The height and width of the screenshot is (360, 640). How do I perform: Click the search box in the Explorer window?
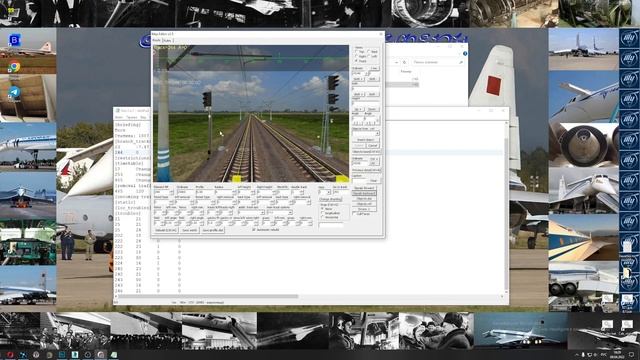point(437,62)
